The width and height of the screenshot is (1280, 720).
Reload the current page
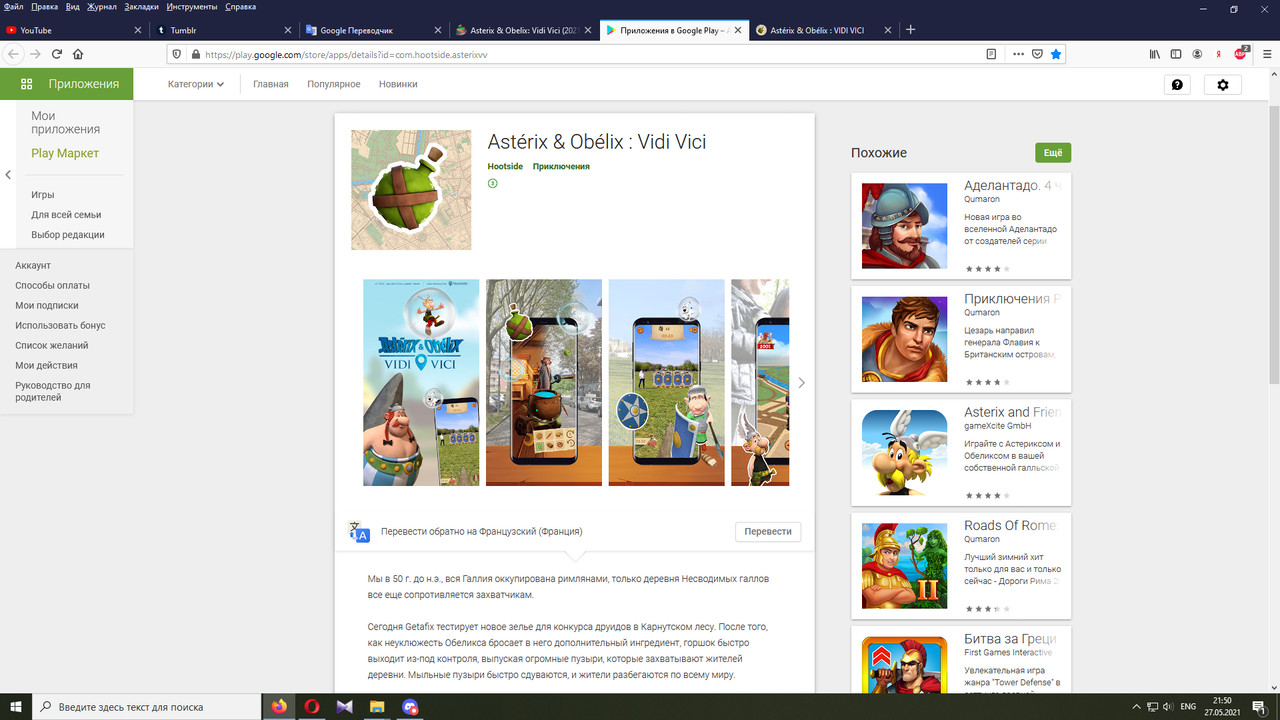point(57,54)
